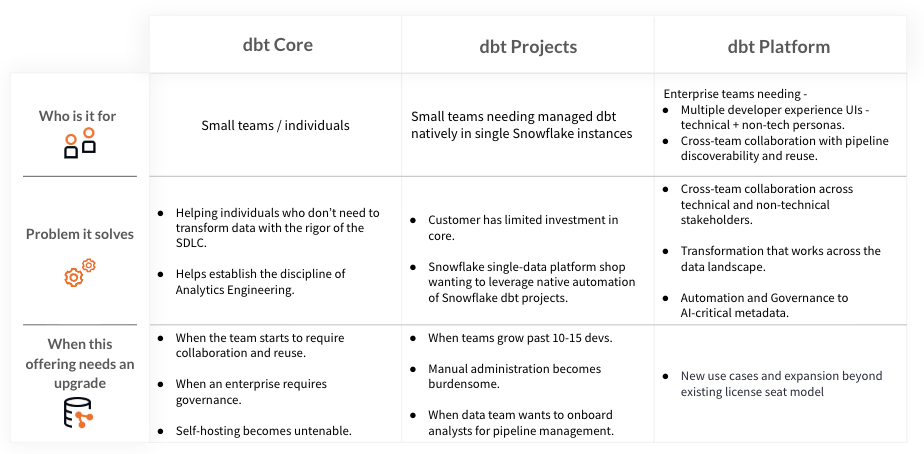Click the orange two-people icon
This screenshot has height=454, width=924.
point(80,143)
